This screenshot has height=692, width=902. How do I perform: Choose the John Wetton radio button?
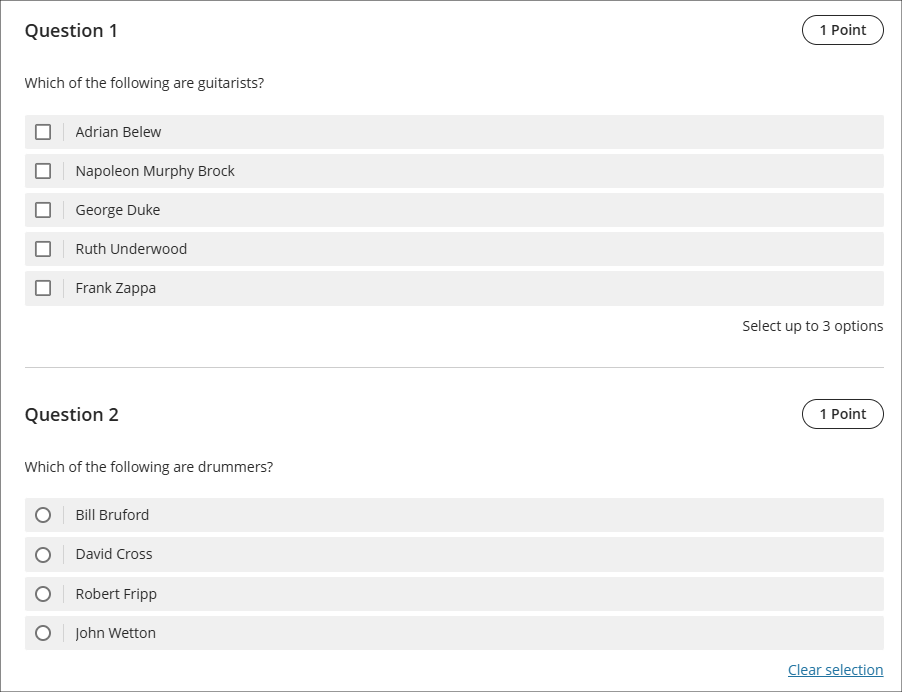[x=43, y=633]
